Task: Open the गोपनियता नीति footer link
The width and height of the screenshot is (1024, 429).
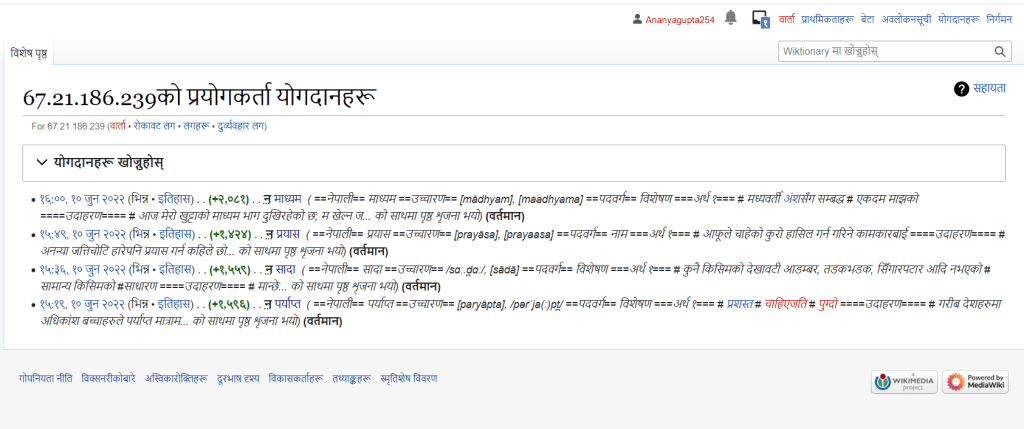Action: (45, 378)
